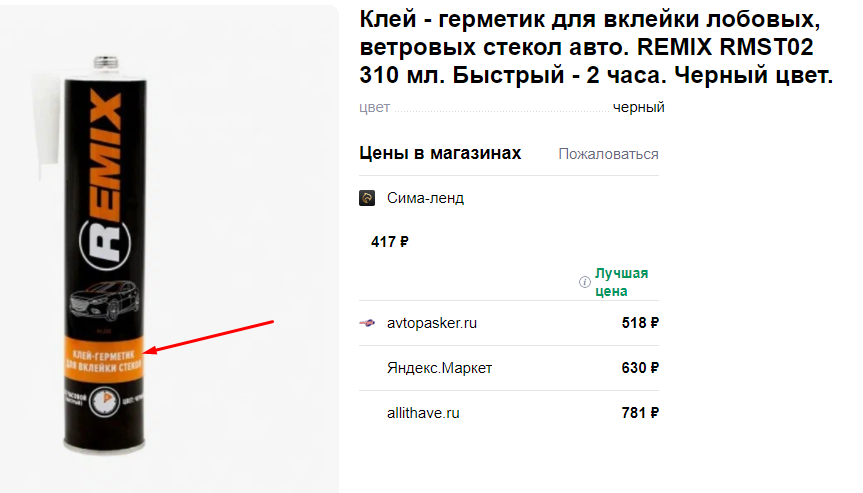Click the 417 ₽ price
863x493 pixels.
390,241
